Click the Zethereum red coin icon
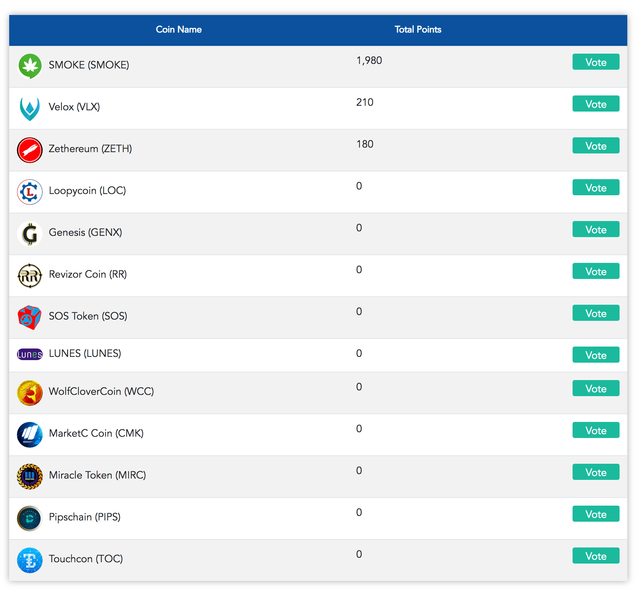 30,150
